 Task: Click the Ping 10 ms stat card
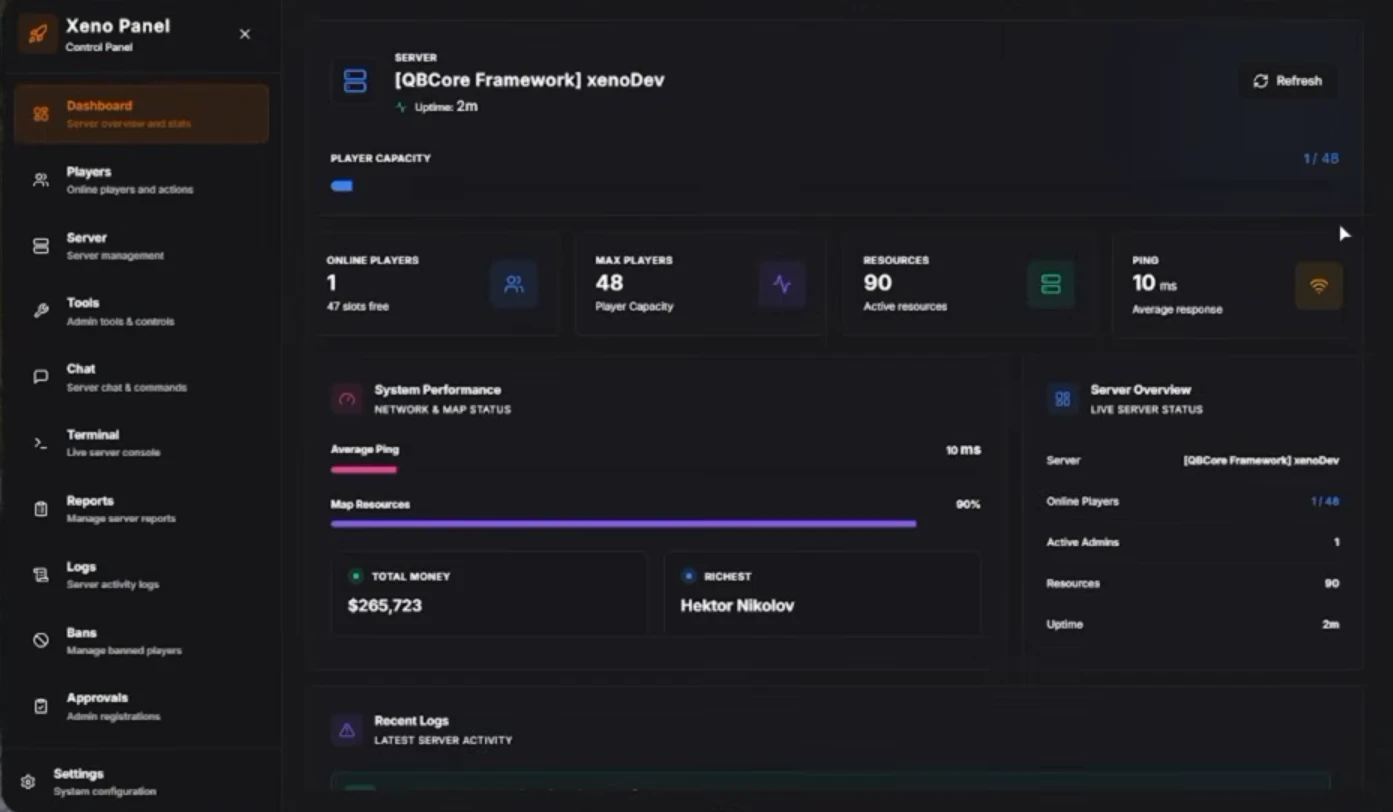[x=1238, y=286]
